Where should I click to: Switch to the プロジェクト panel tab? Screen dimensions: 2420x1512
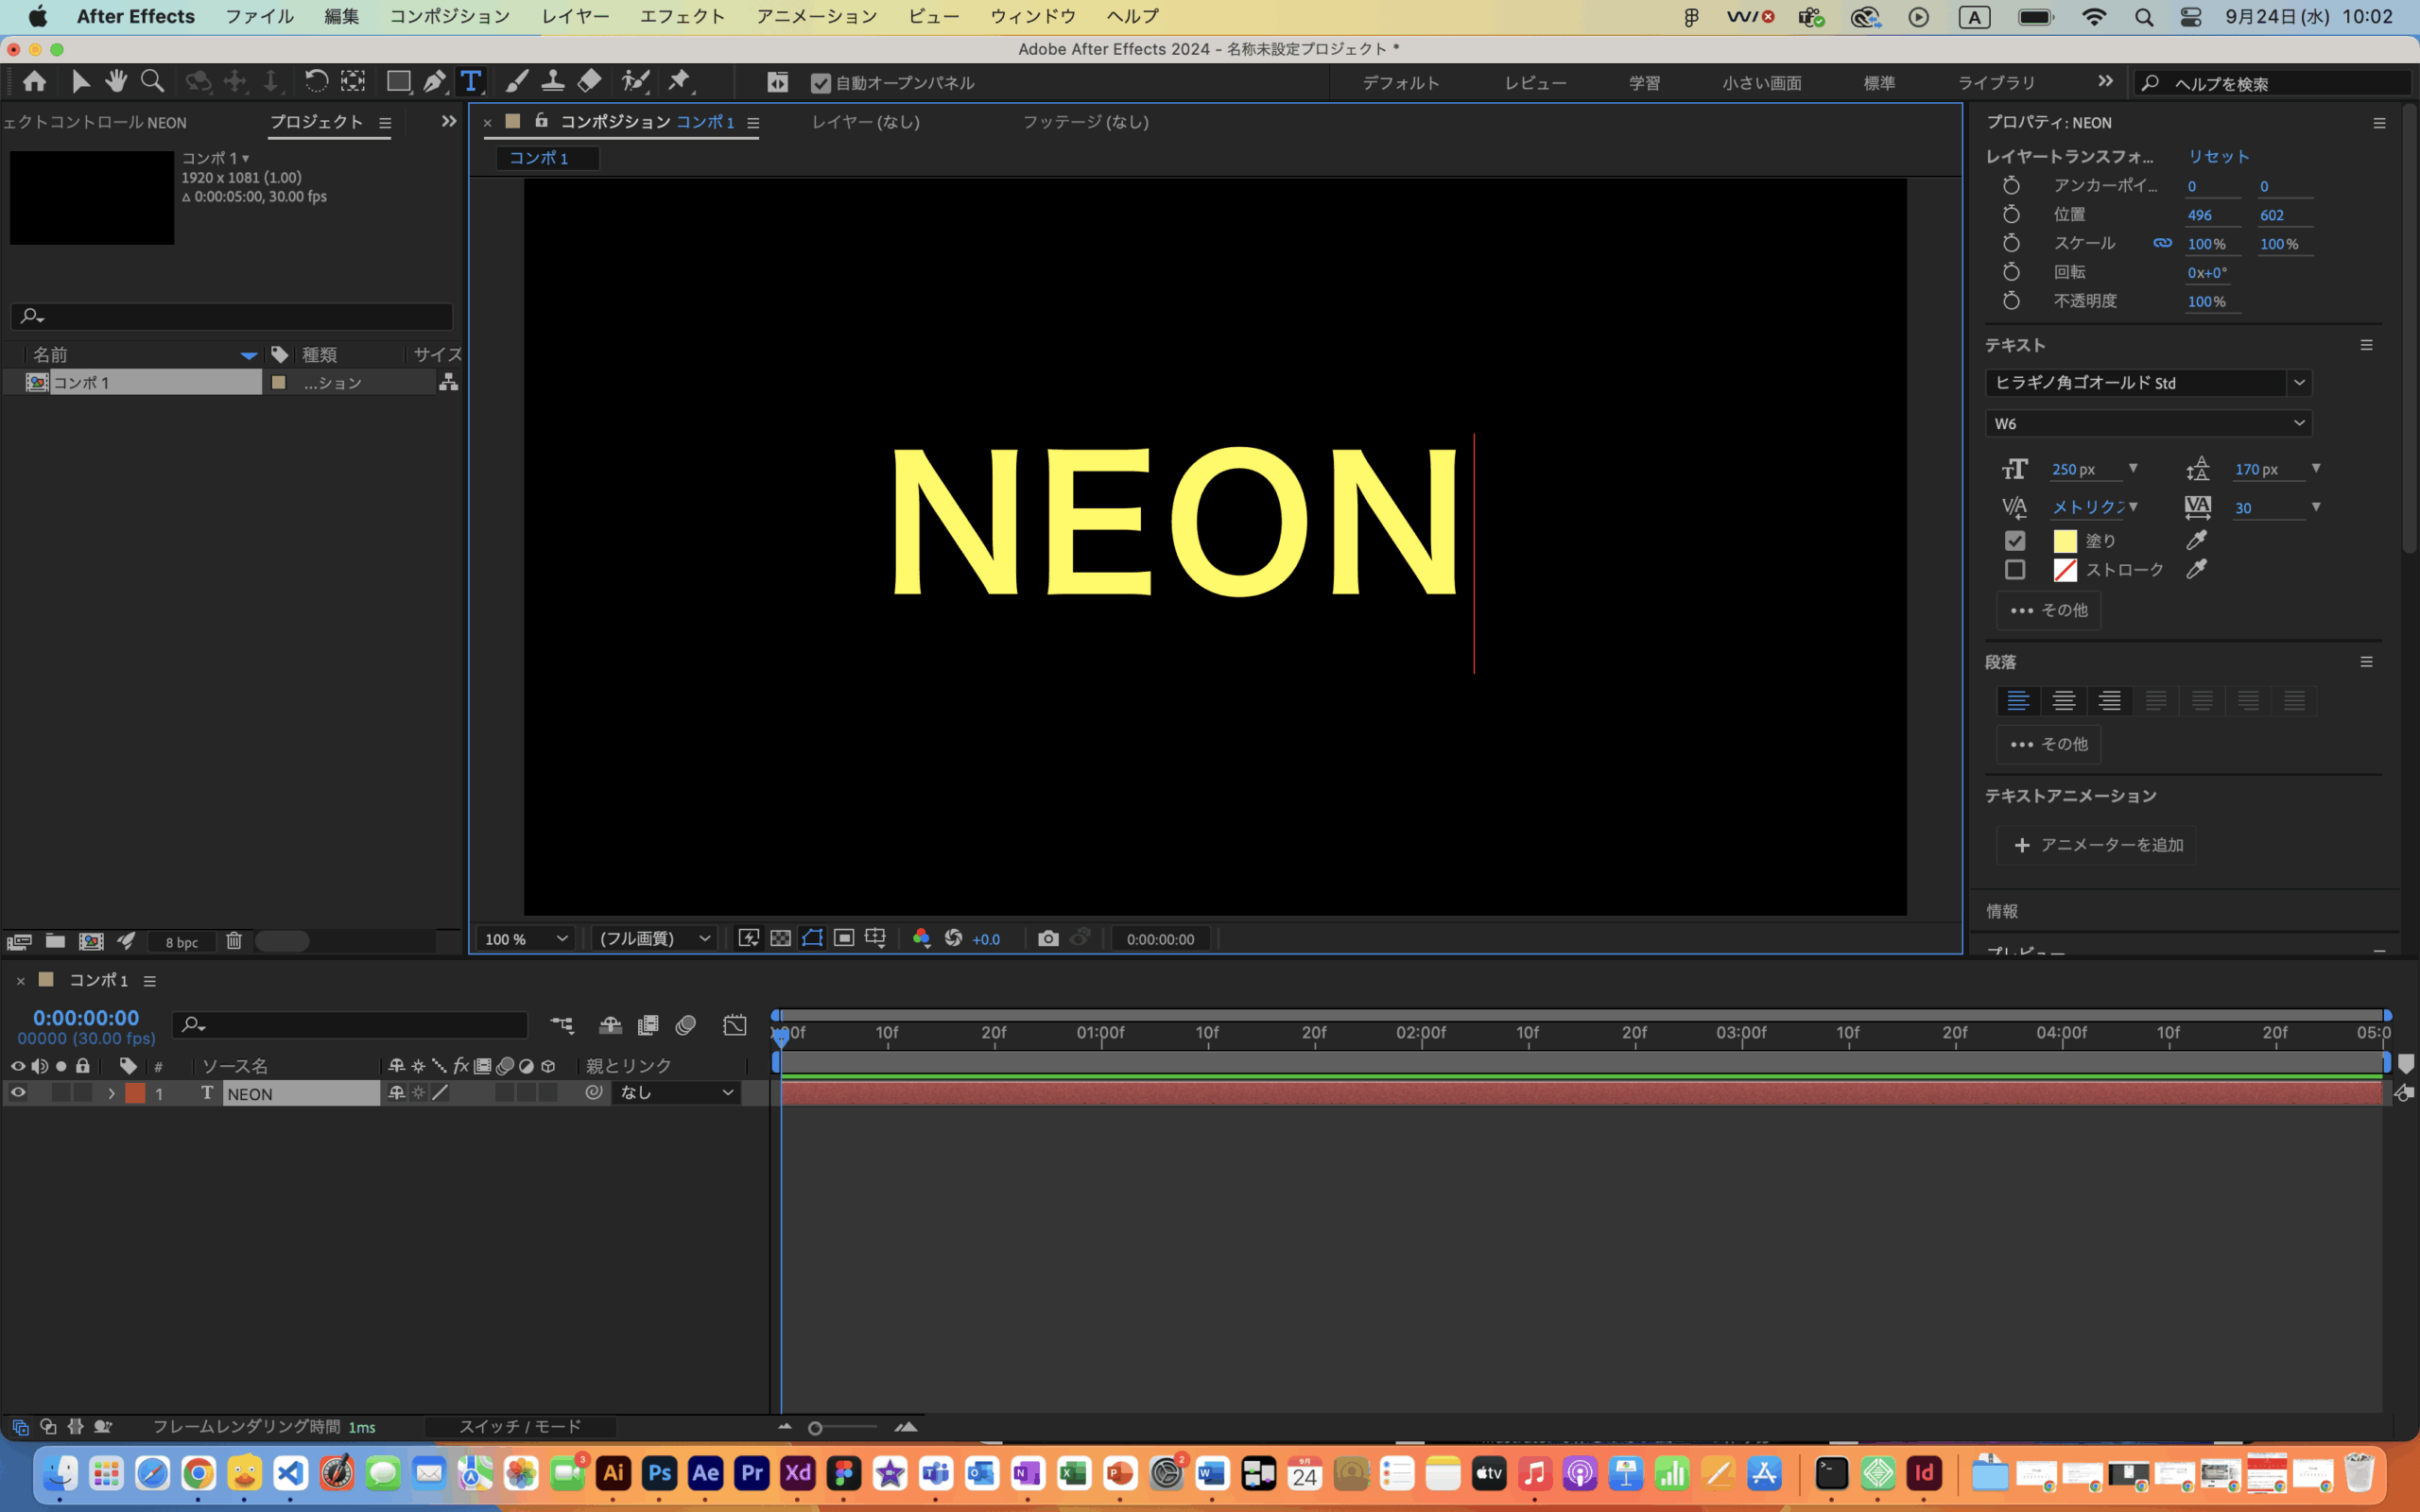click(316, 122)
